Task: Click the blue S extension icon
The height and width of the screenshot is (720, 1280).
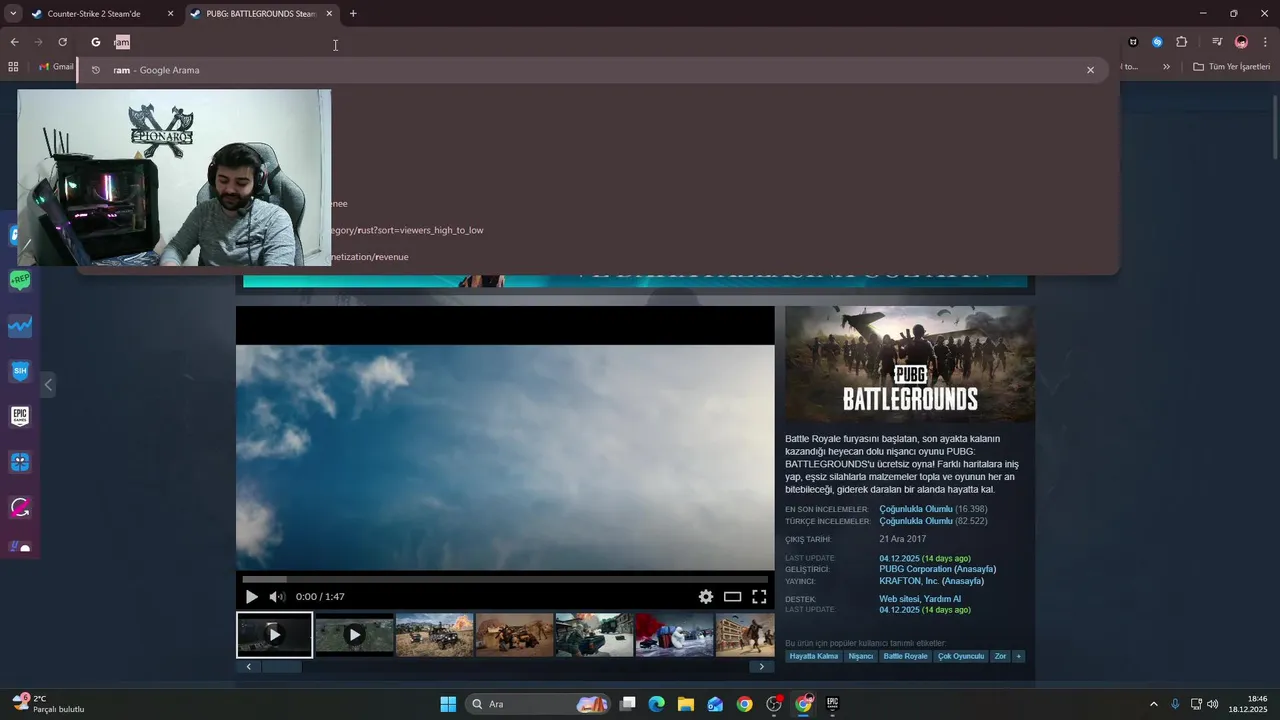Action: (x=1157, y=42)
